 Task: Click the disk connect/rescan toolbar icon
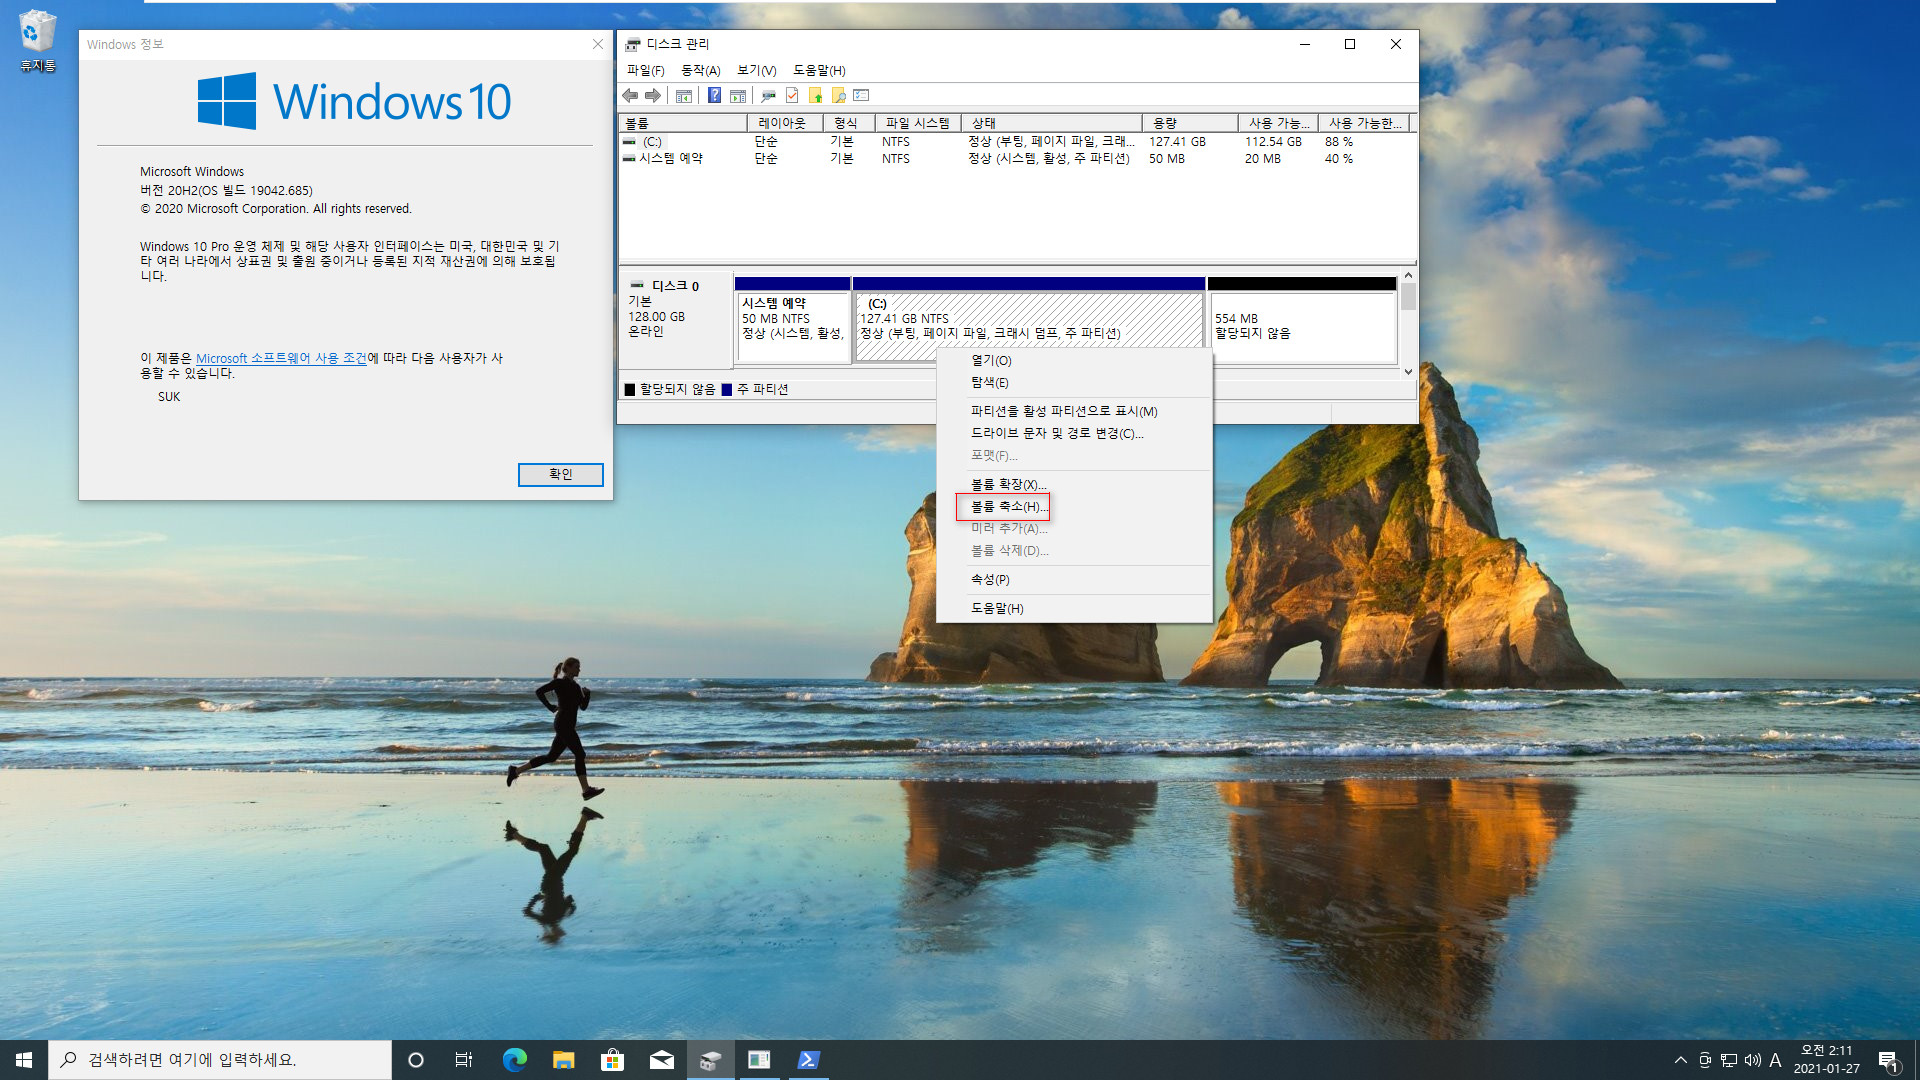pyautogui.click(x=768, y=96)
